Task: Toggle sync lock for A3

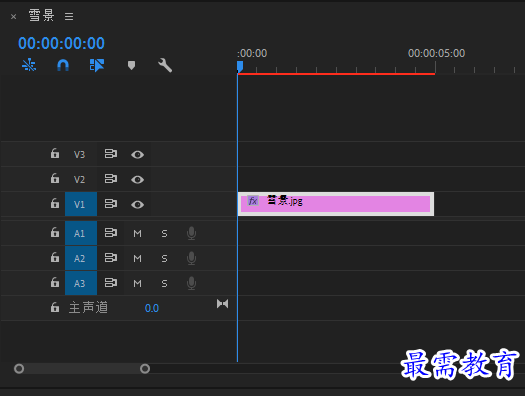Action: pyautogui.click(x=110, y=283)
